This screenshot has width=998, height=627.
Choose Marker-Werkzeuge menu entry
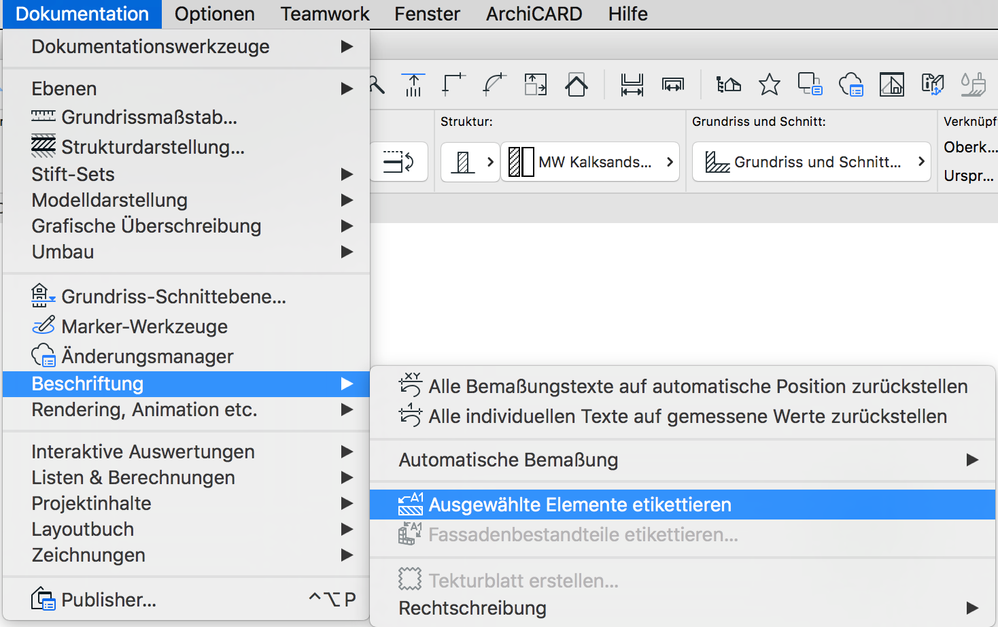186,327
